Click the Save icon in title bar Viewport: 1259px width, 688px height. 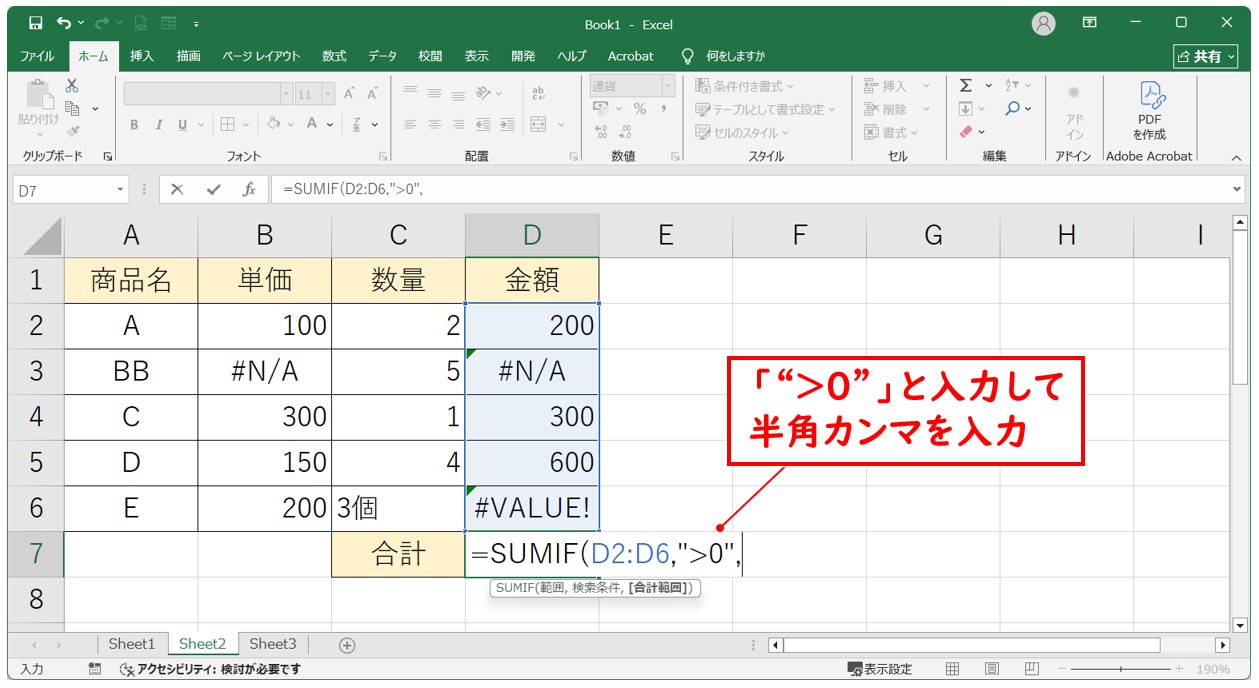click(x=35, y=24)
